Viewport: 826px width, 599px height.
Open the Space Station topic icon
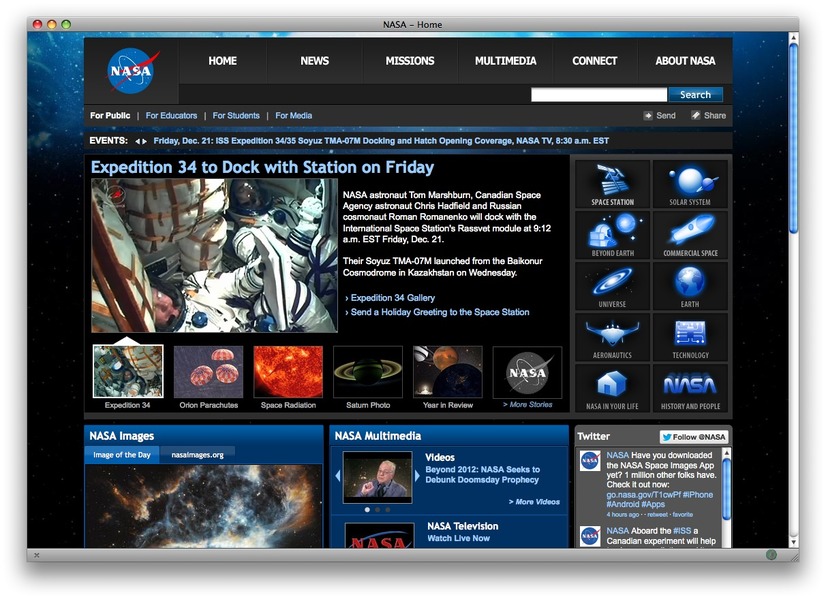pos(612,184)
